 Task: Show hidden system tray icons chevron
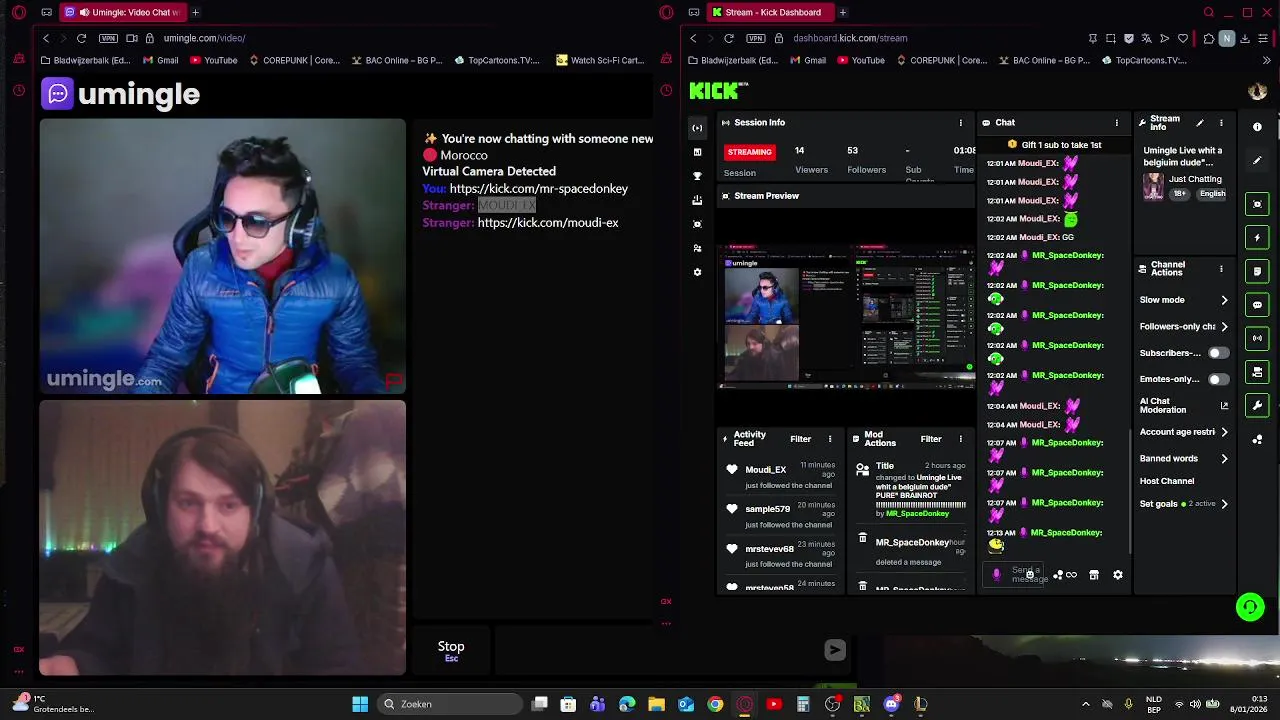coord(1086,704)
